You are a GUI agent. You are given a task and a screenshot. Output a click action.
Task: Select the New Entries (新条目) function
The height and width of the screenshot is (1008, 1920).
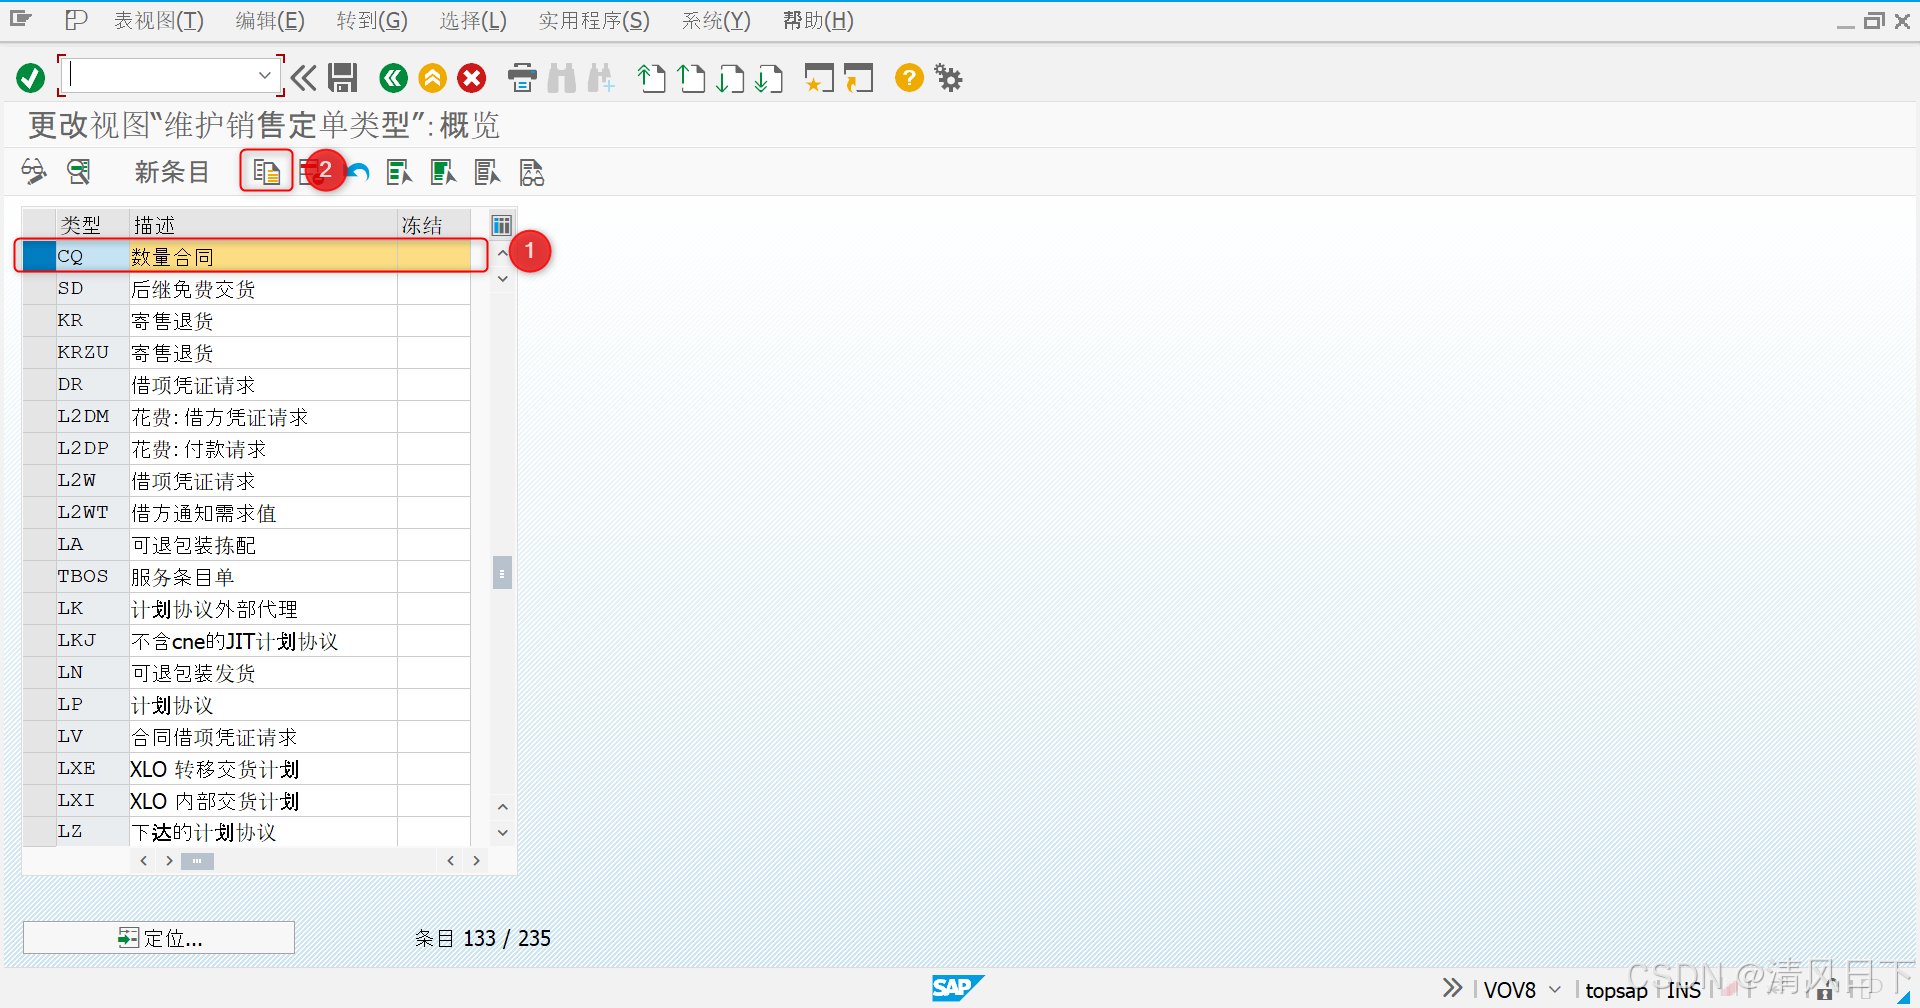pyautogui.click(x=171, y=171)
